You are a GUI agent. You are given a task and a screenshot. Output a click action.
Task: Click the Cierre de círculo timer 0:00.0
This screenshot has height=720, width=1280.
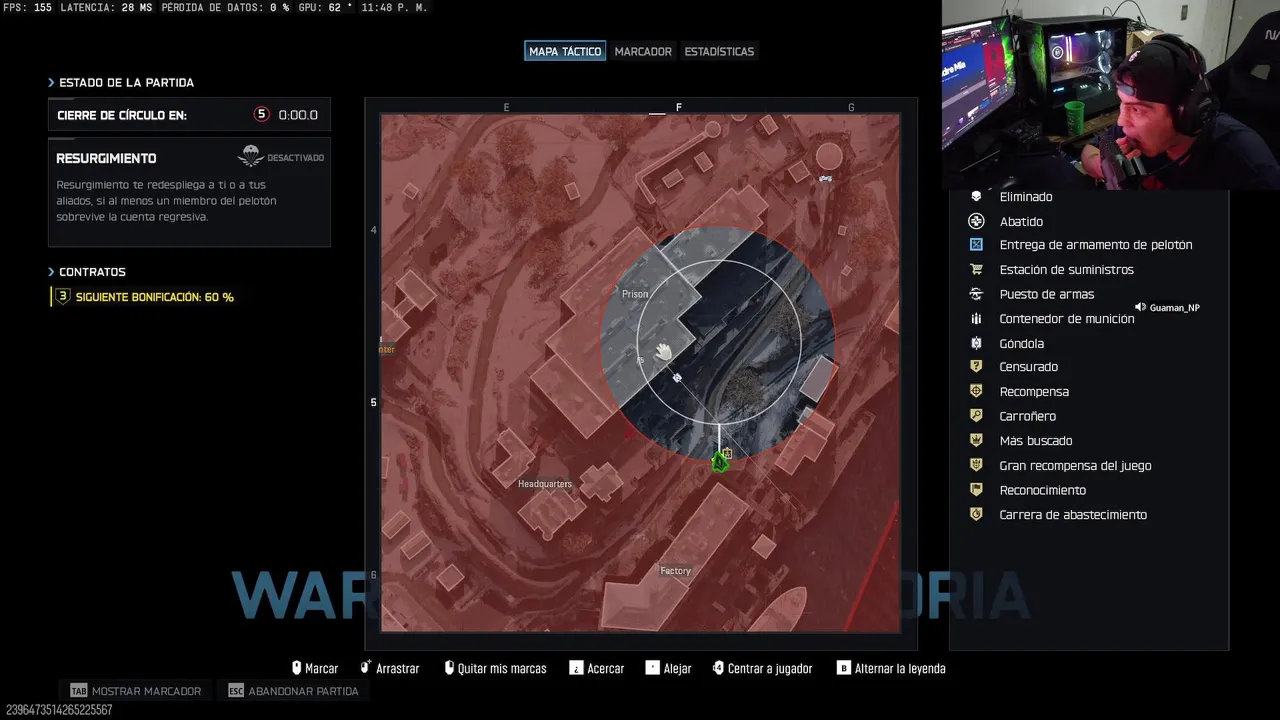[x=298, y=115]
